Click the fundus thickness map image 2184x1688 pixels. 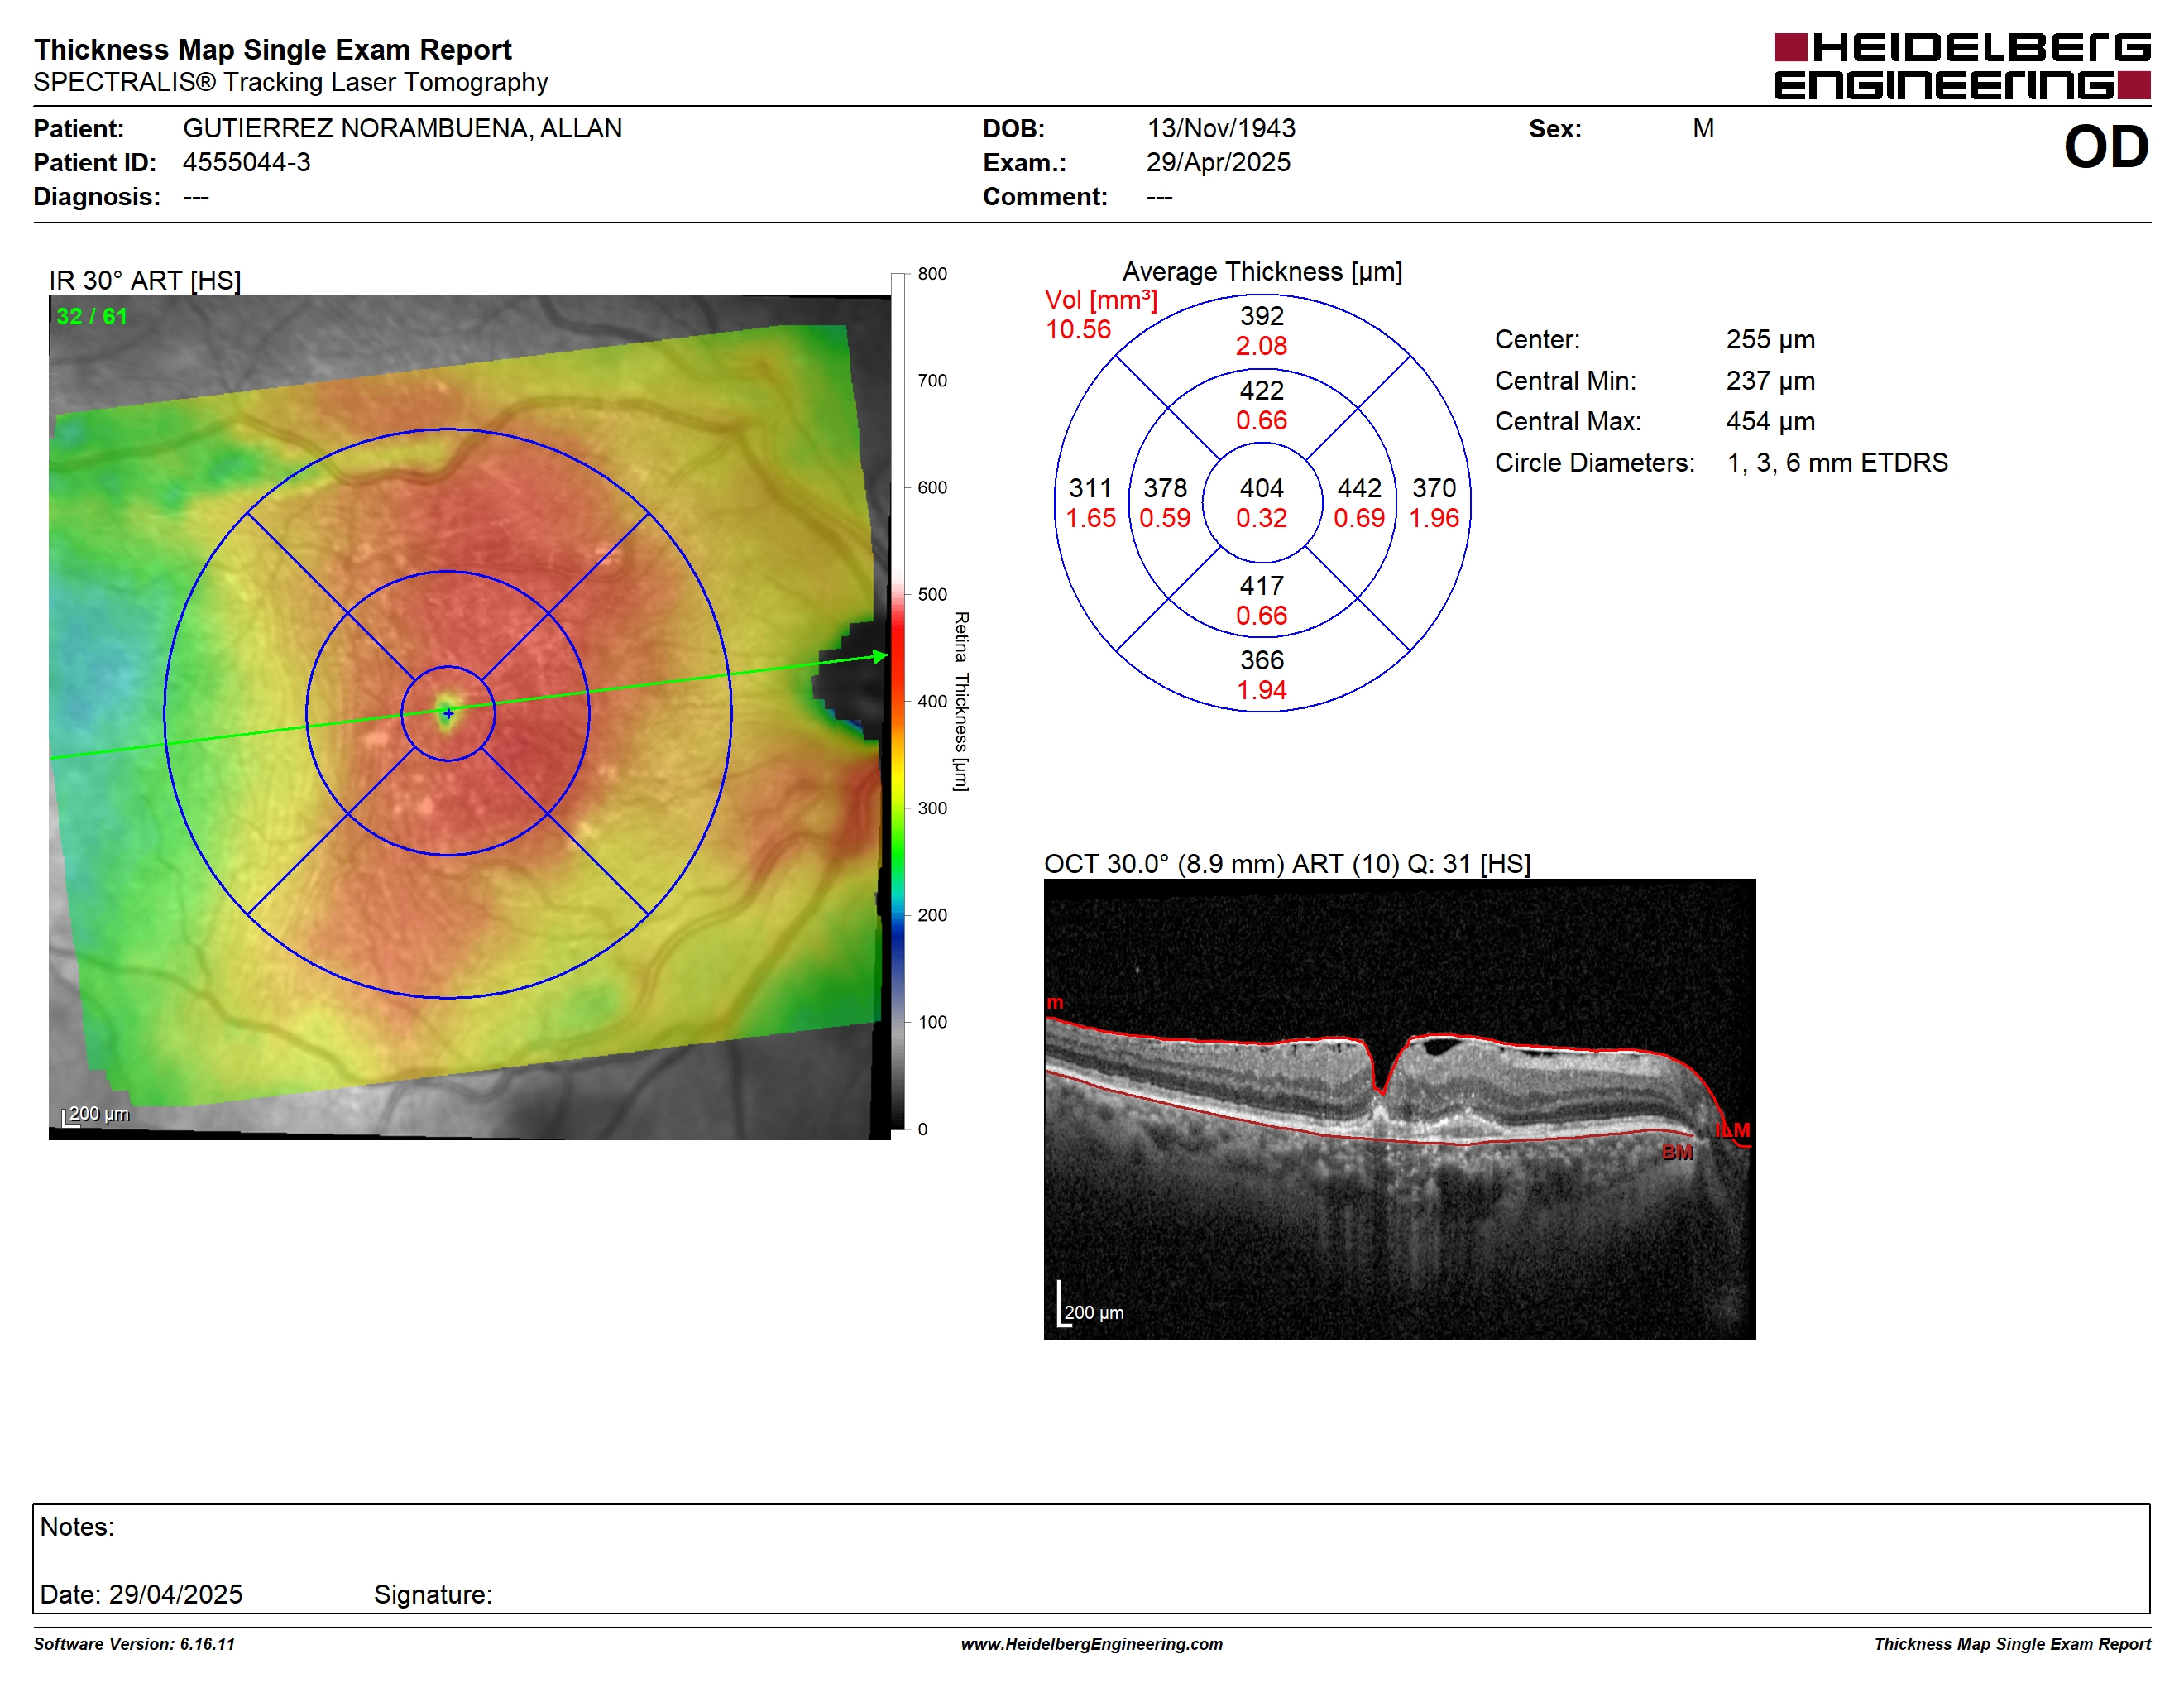coord(469,717)
